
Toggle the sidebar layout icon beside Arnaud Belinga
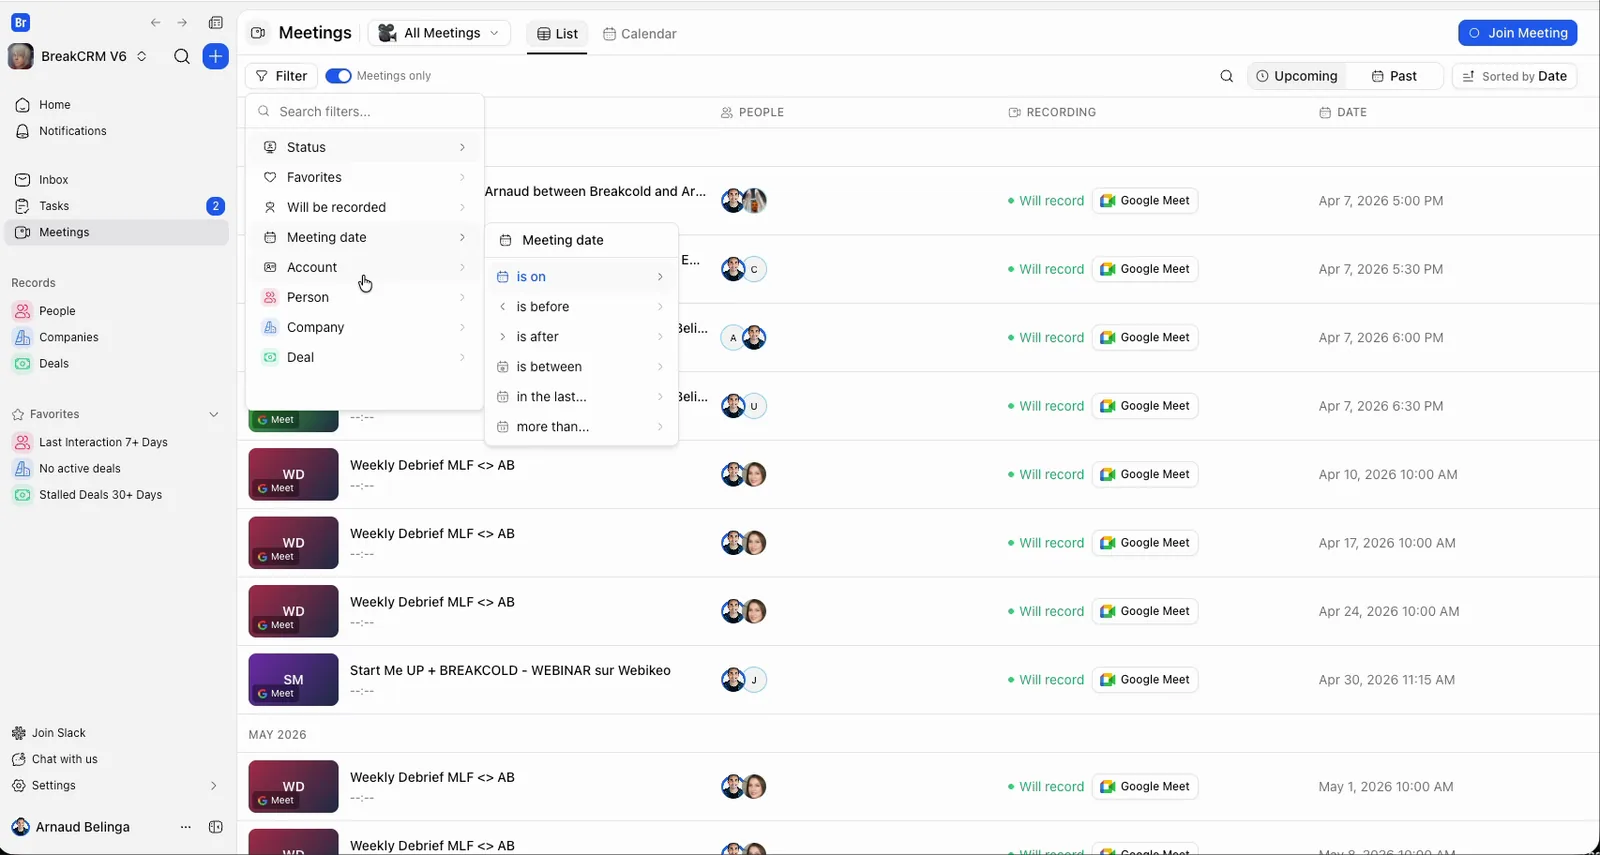point(215,827)
